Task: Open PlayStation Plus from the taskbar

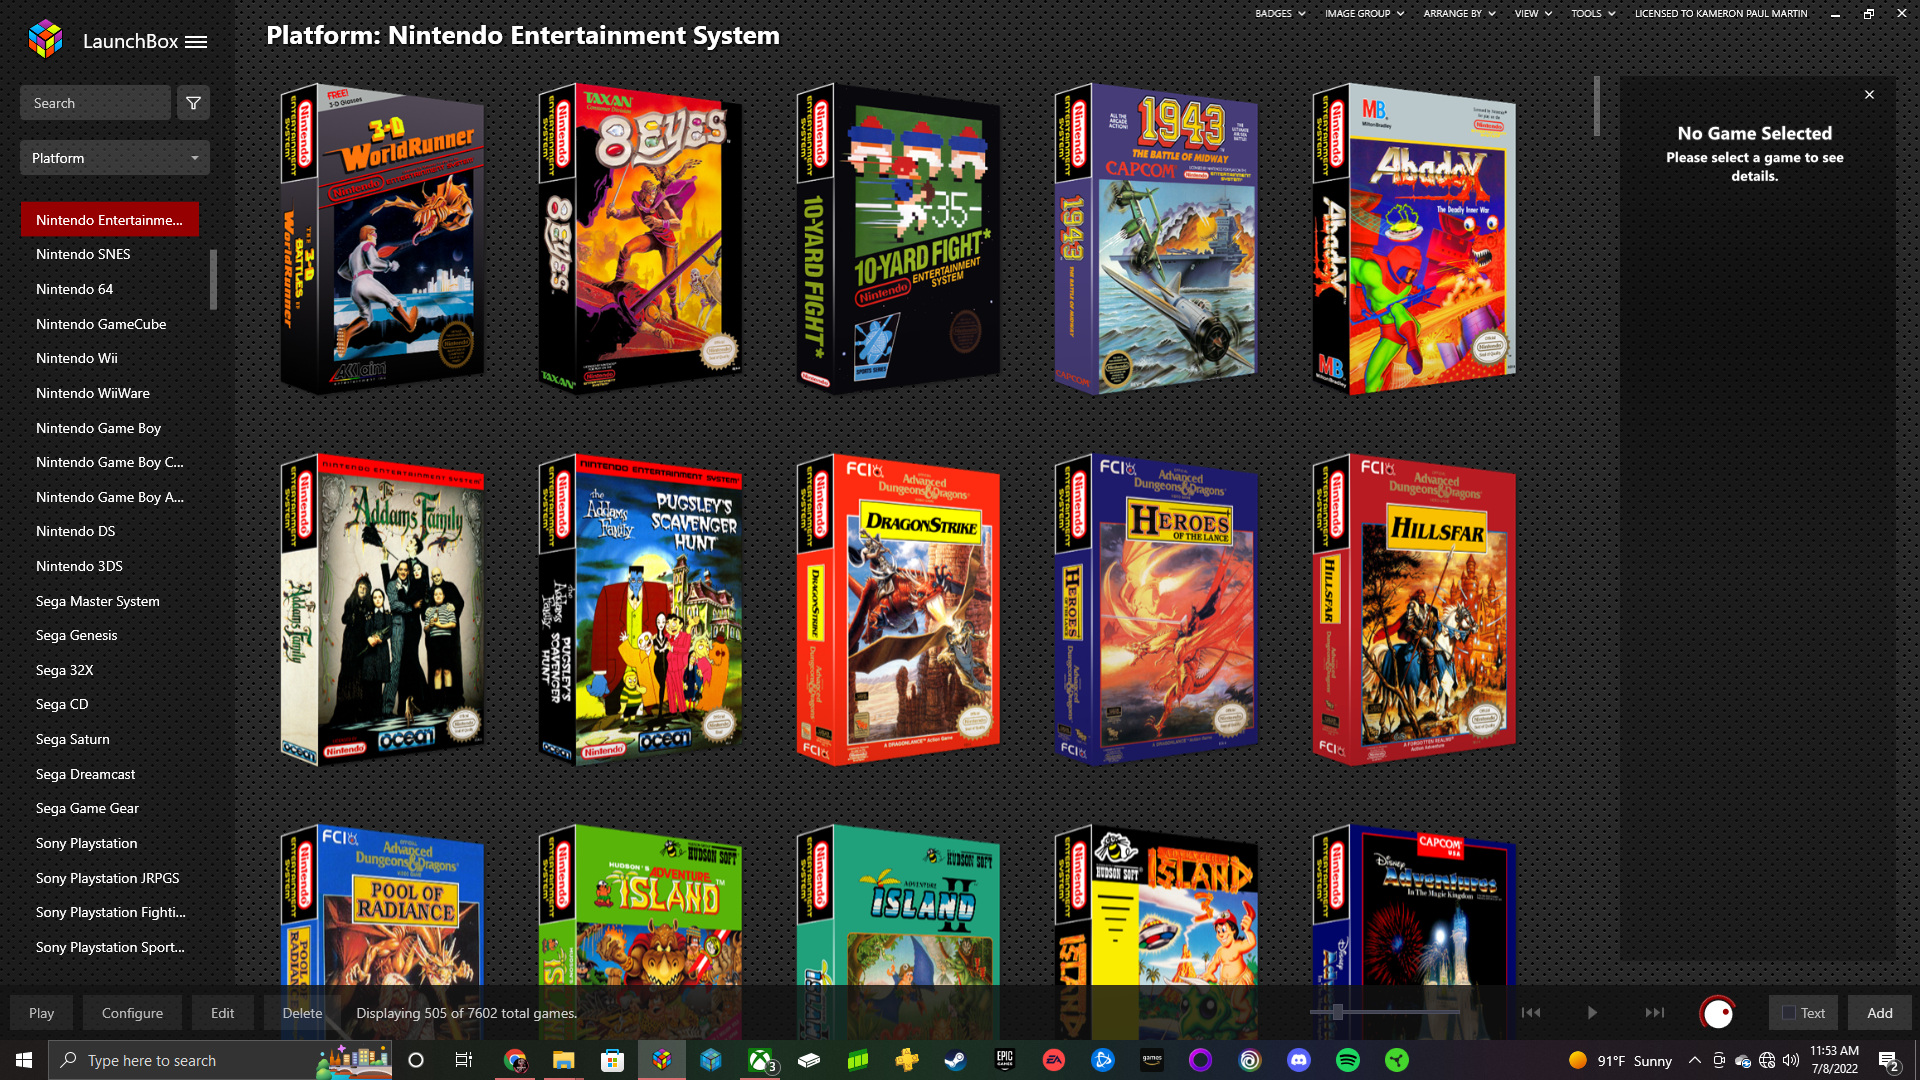Action: point(907,1060)
